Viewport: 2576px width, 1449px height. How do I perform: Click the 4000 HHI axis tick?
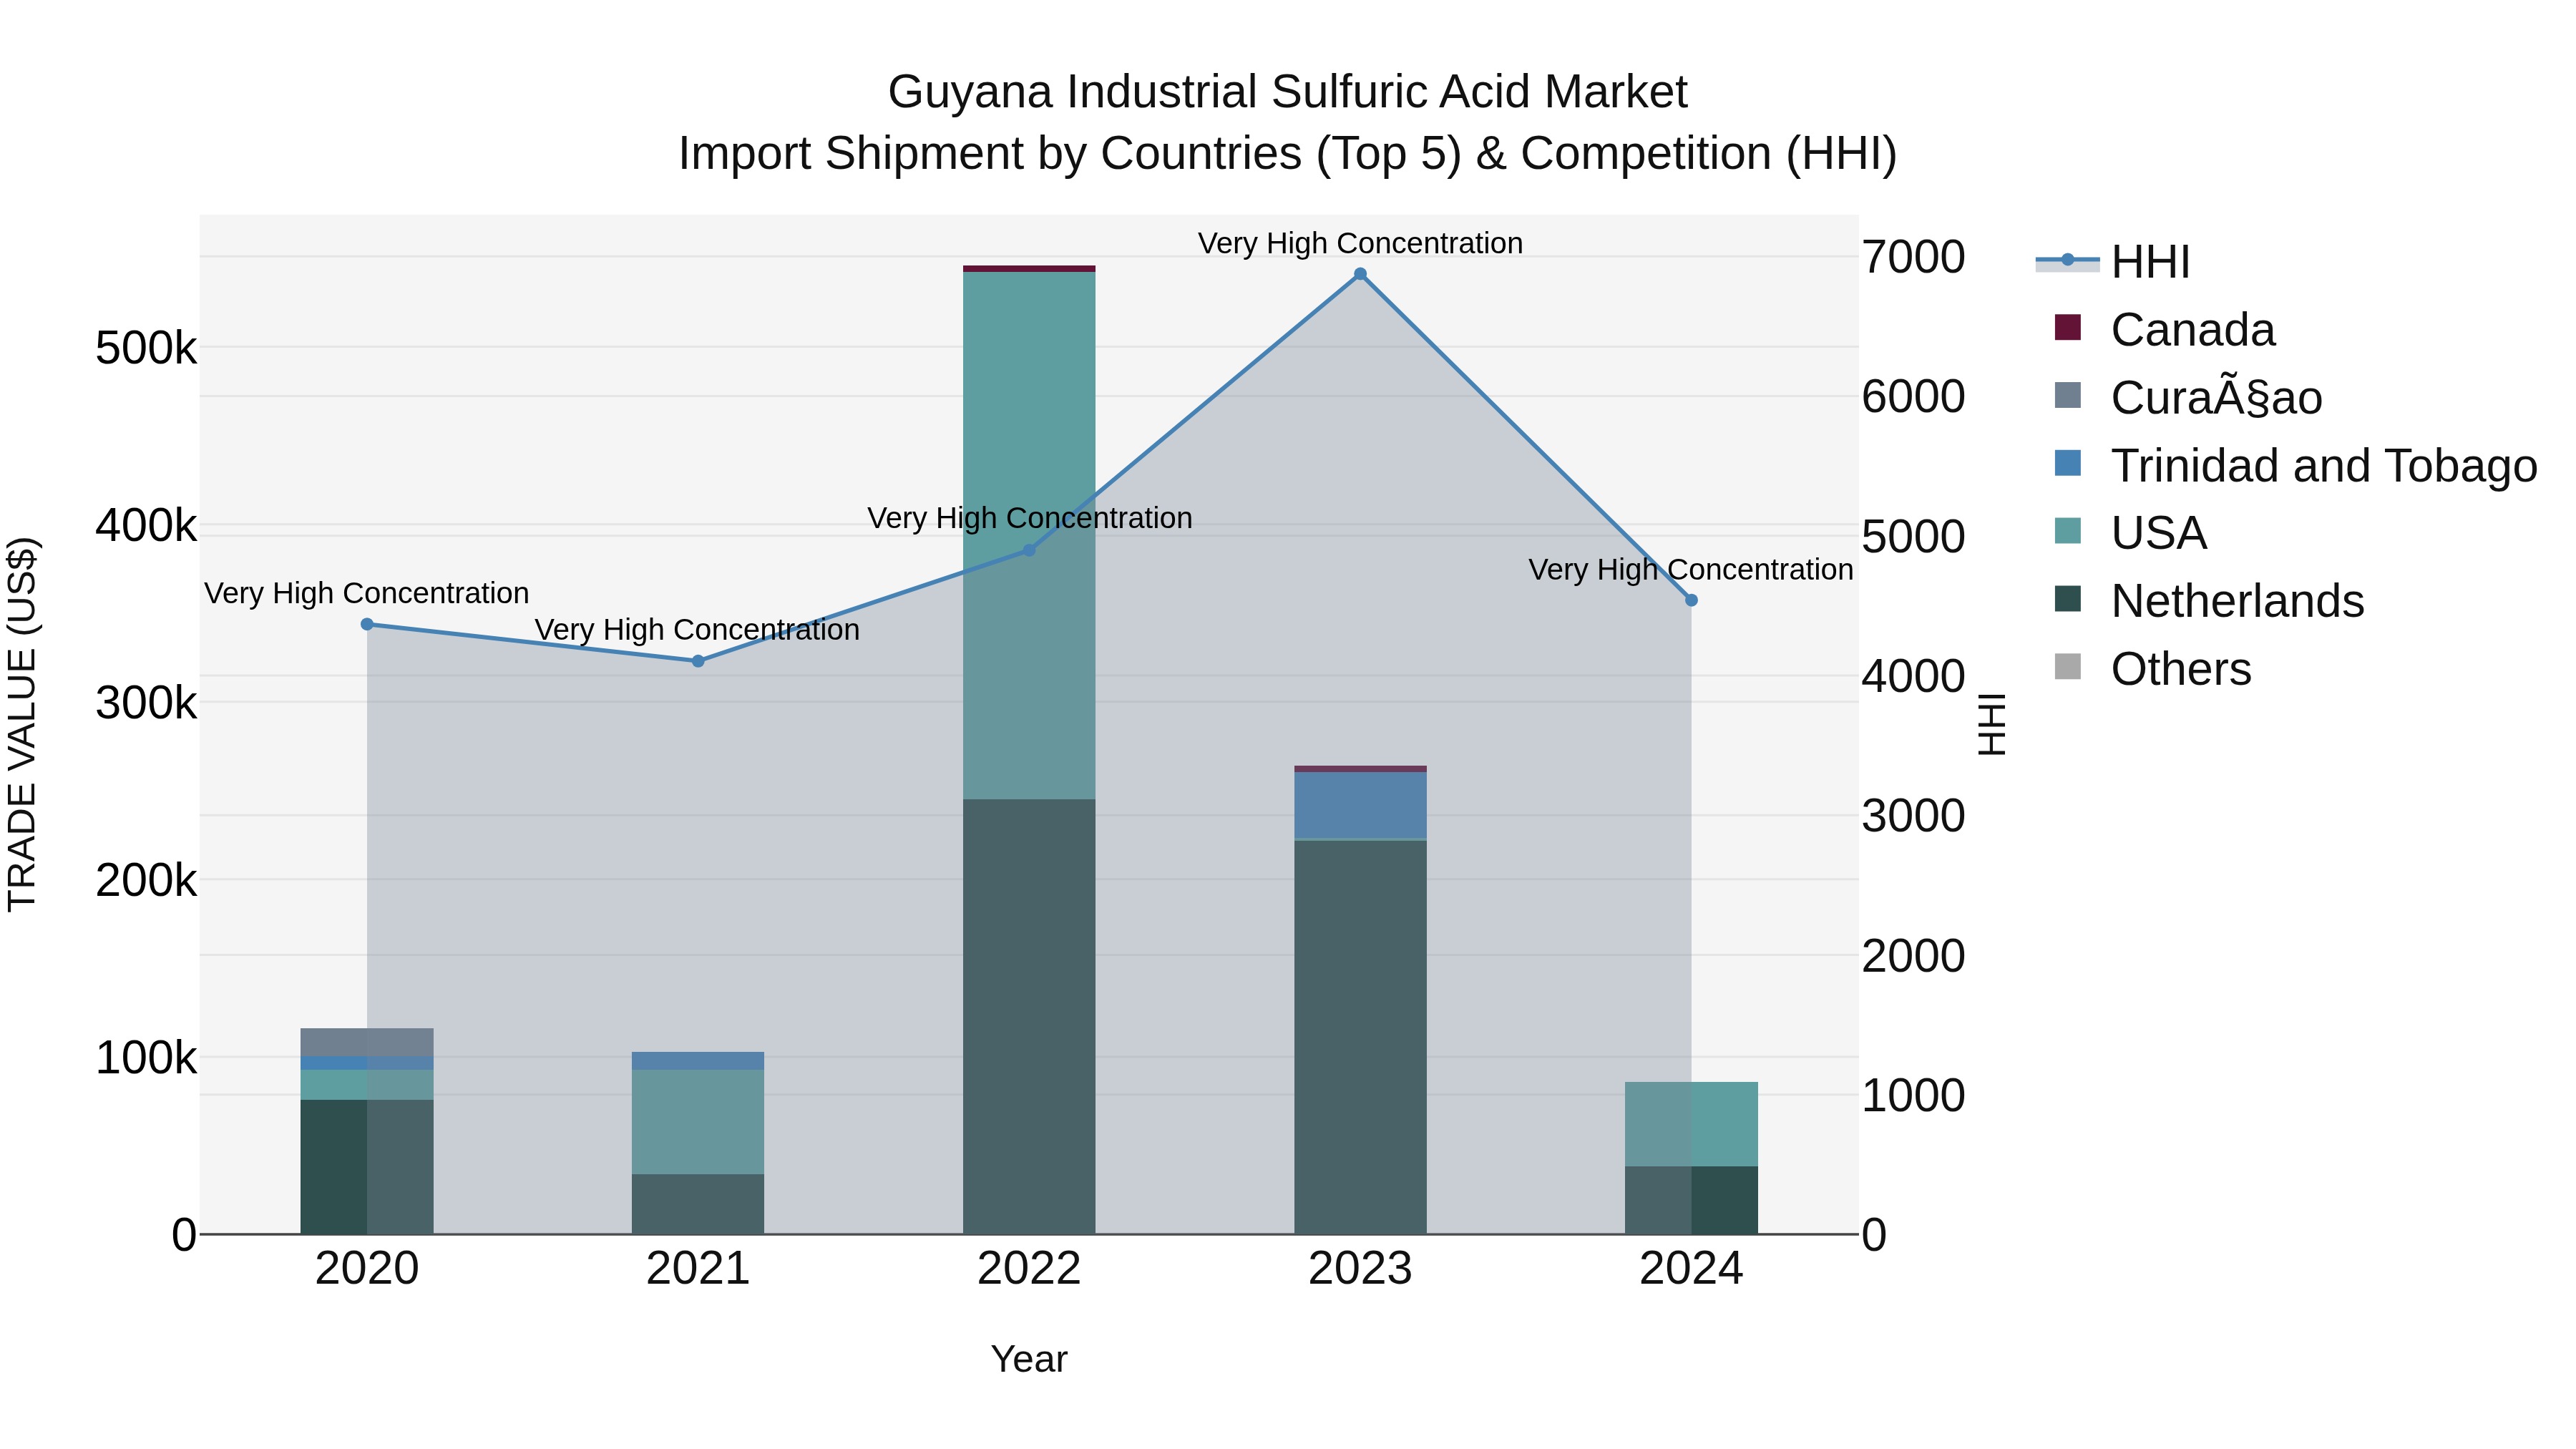coord(1913,677)
